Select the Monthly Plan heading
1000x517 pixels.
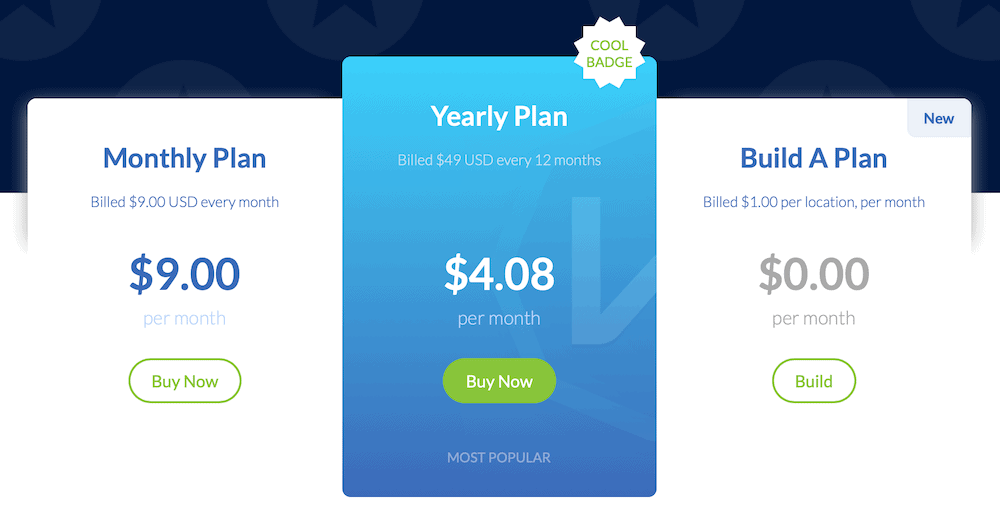(185, 158)
